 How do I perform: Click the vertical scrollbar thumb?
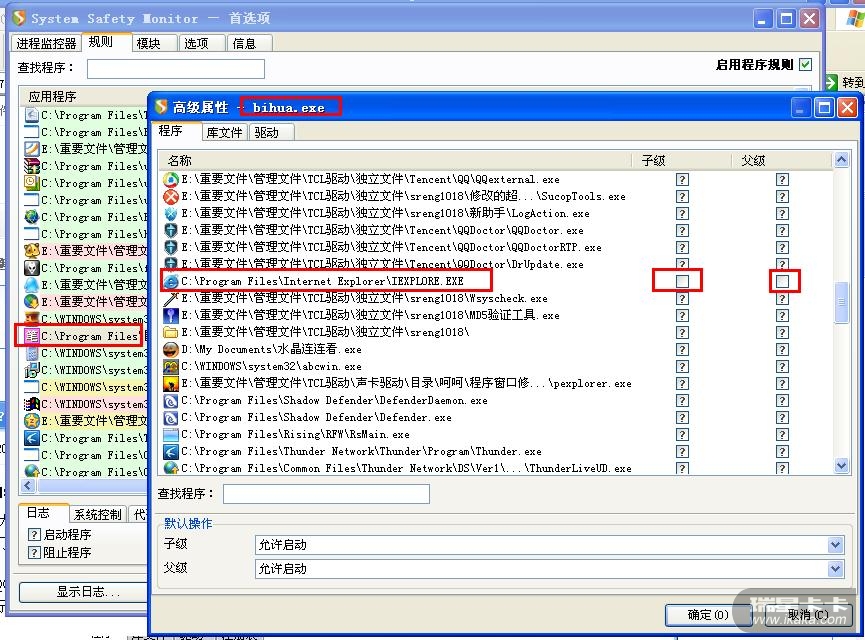pos(841,302)
